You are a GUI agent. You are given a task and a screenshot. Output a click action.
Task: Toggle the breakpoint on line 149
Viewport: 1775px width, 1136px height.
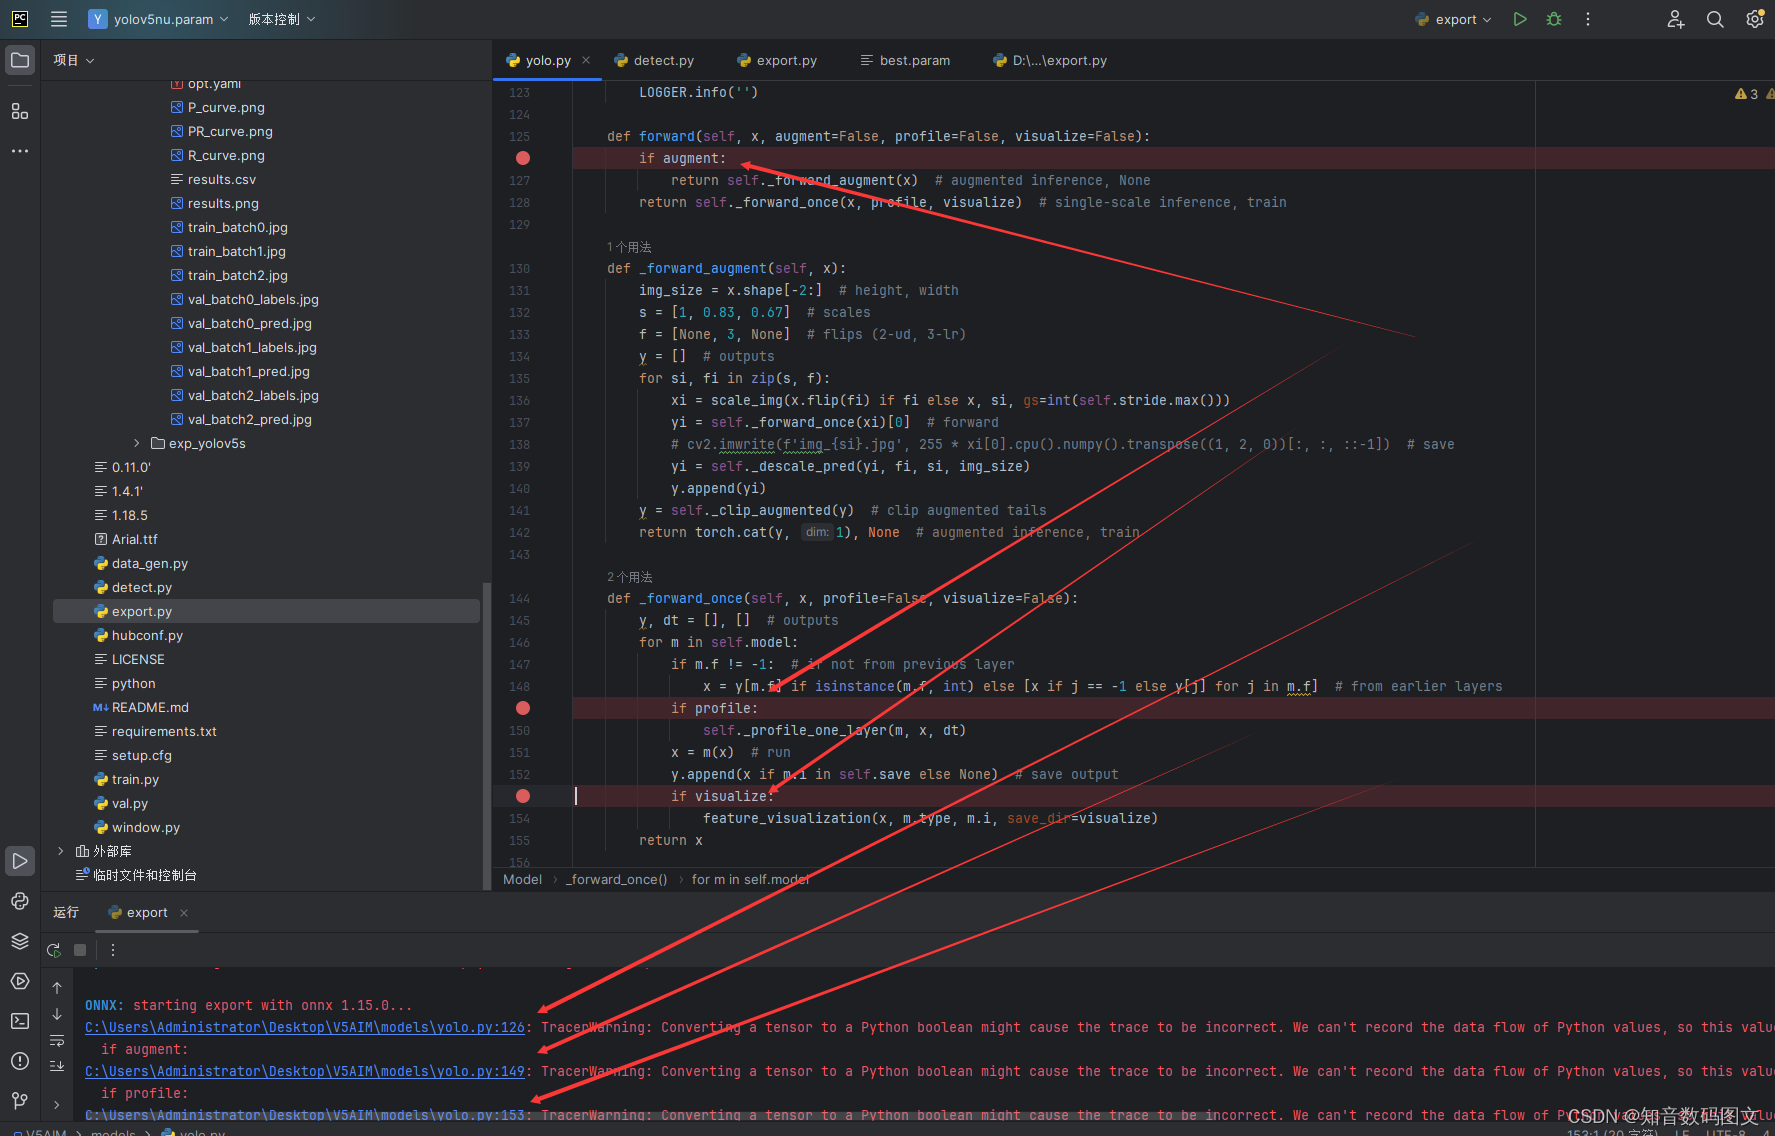pos(522,708)
